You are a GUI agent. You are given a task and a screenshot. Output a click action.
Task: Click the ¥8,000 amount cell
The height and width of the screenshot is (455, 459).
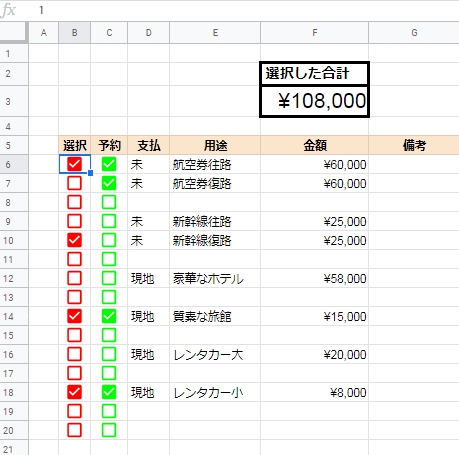pos(314,392)
